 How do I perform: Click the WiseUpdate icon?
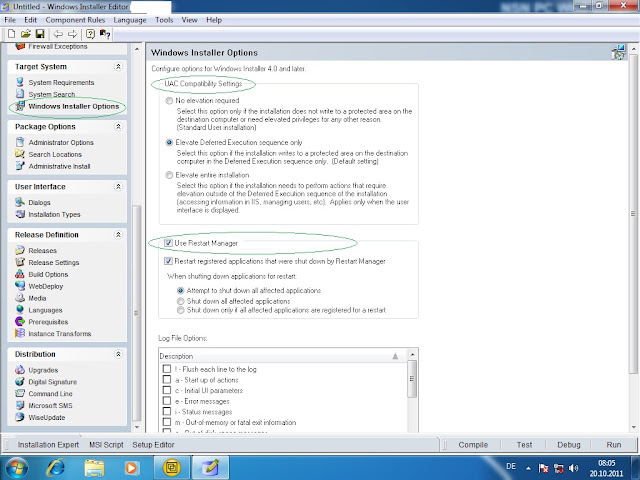point(20,417)
